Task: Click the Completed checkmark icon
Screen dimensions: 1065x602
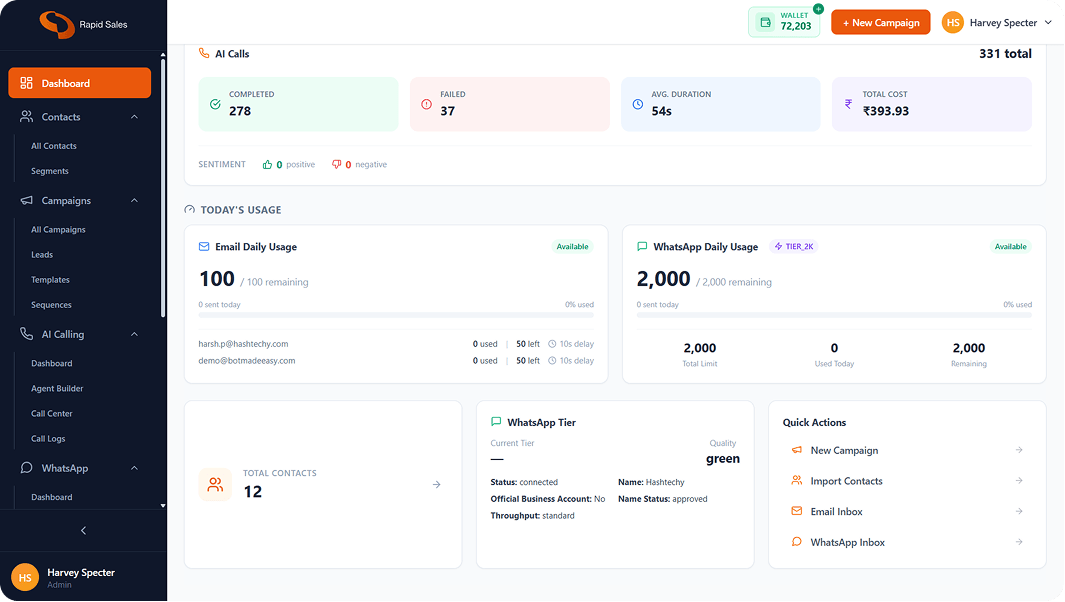Action: click(215, 104)
